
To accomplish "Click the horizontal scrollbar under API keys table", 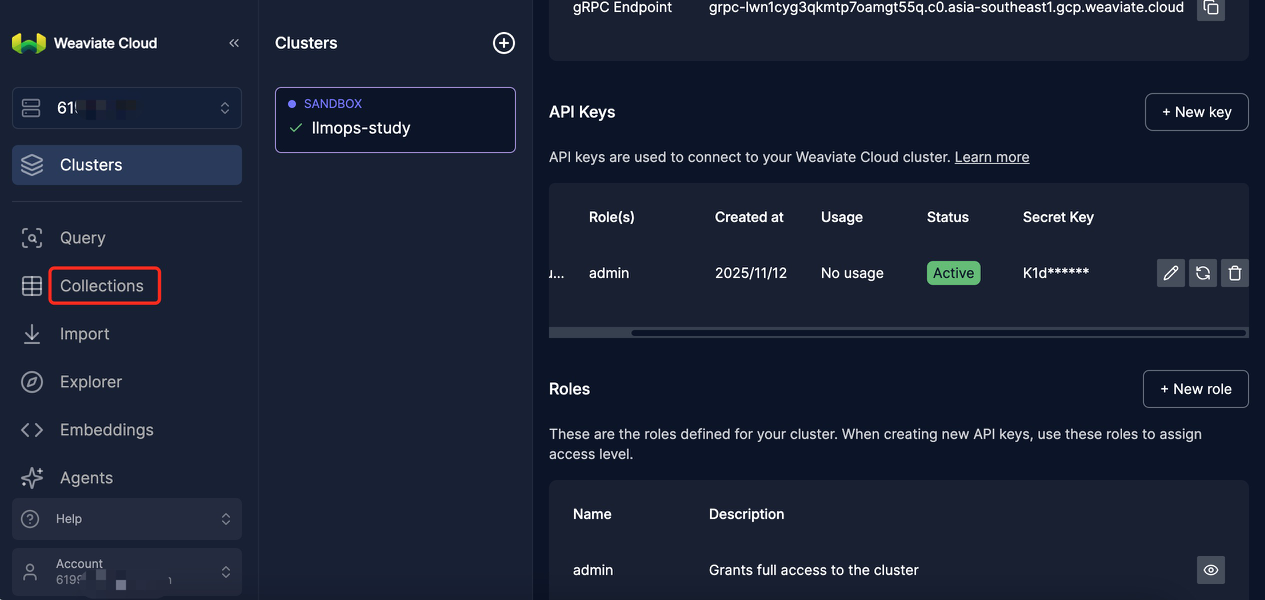I will click(939, 332).
